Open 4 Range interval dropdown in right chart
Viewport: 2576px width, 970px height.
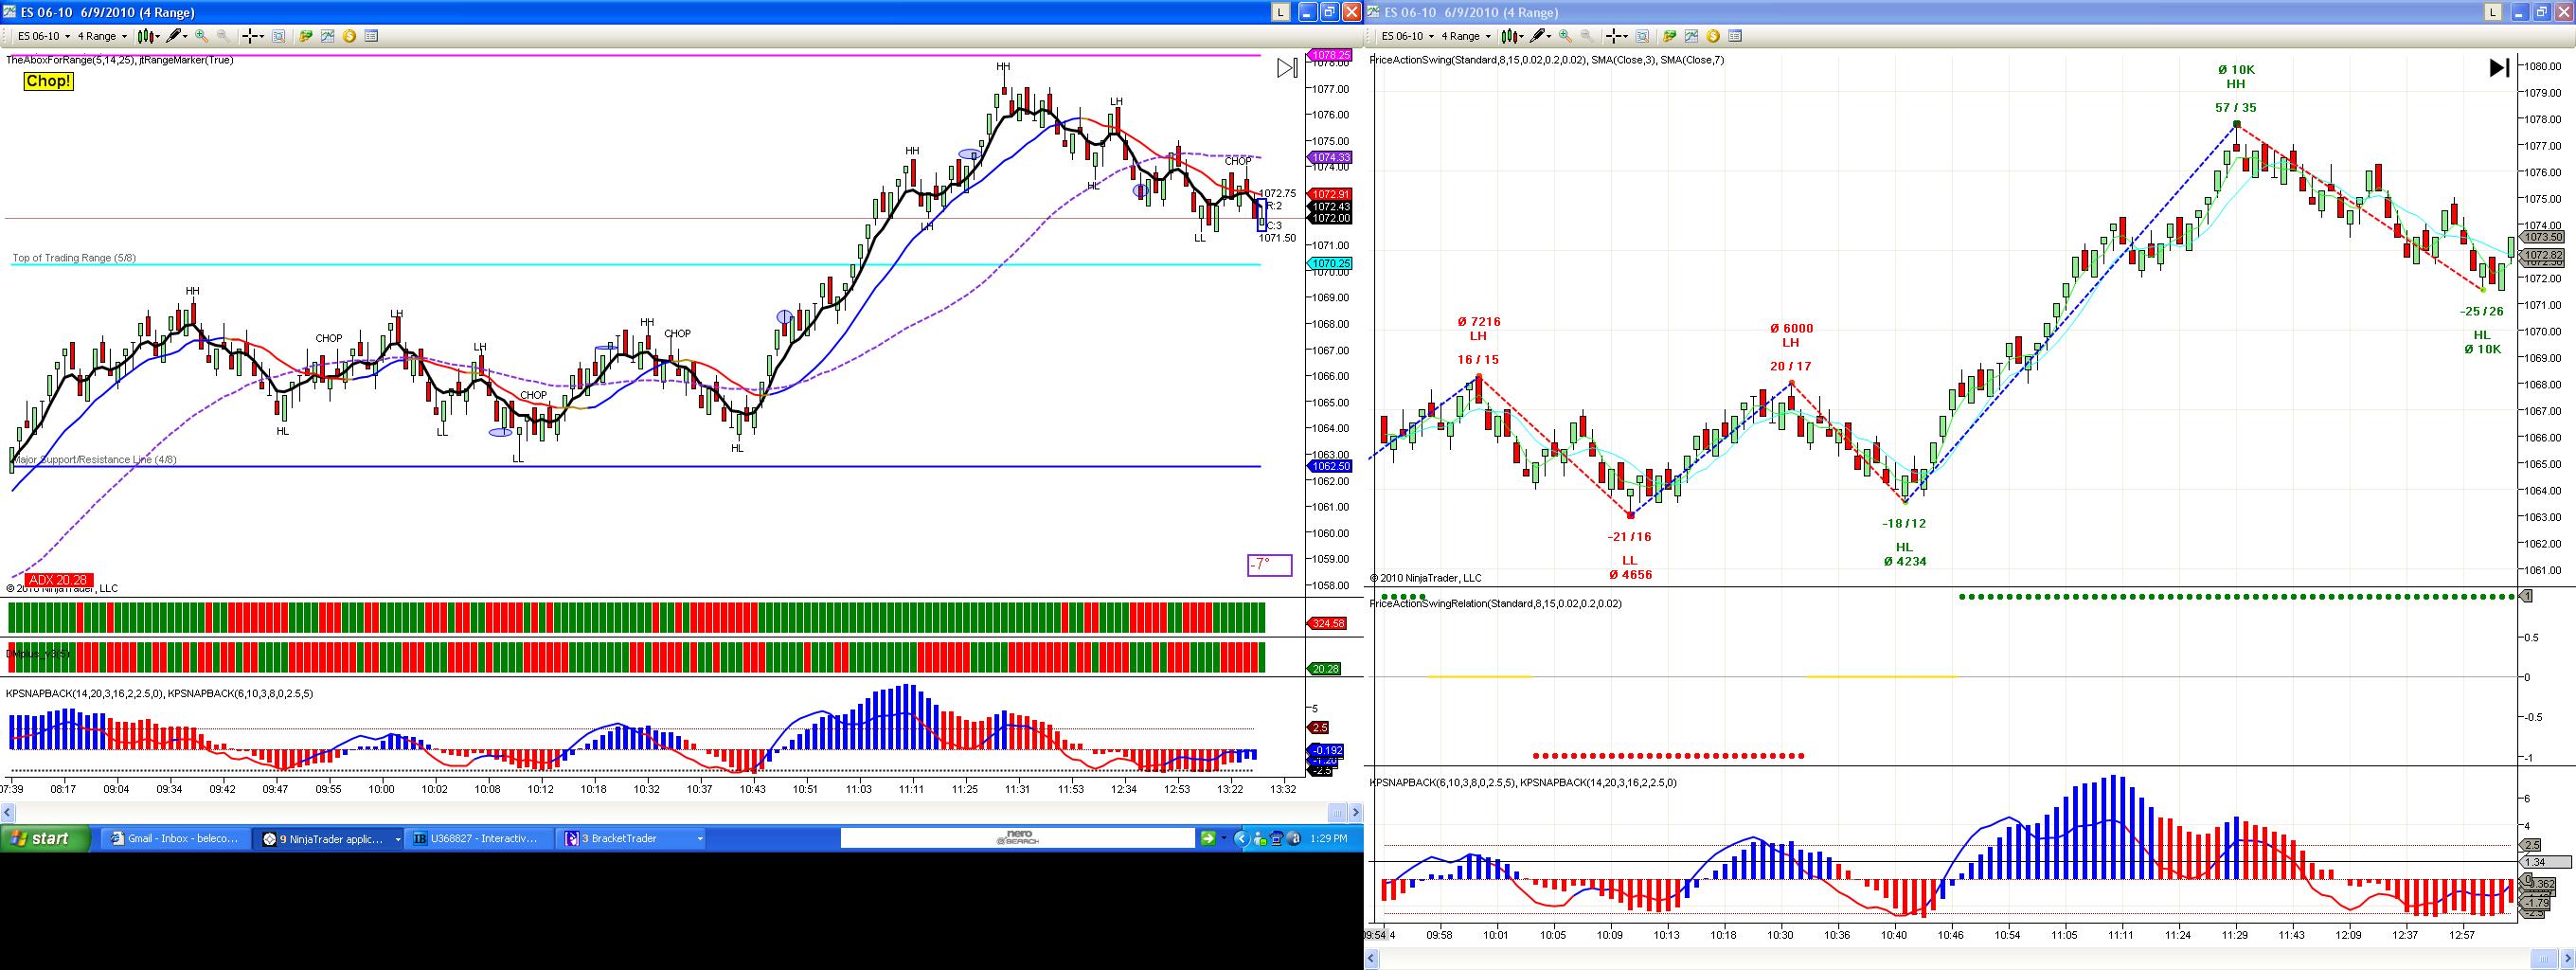[1467, 36]
